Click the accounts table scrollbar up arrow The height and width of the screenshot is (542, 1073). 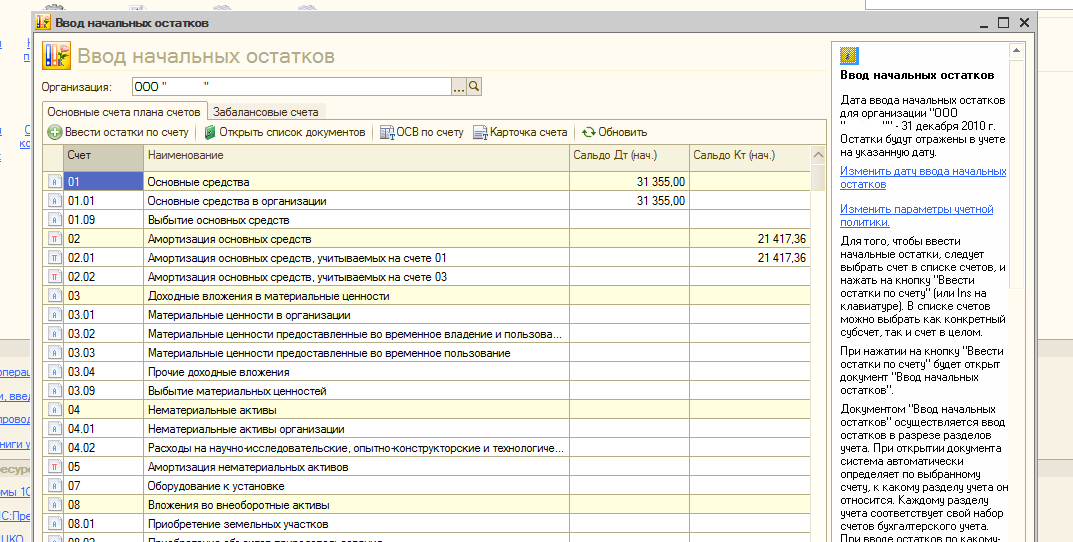click(818, 156)
